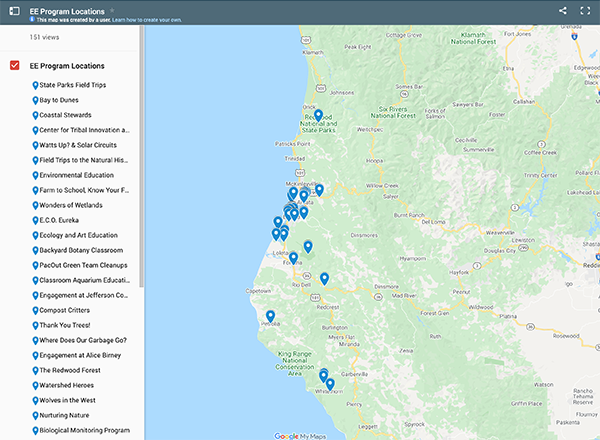Open the map in full screen
600x440 pixels.
[585, 11]
